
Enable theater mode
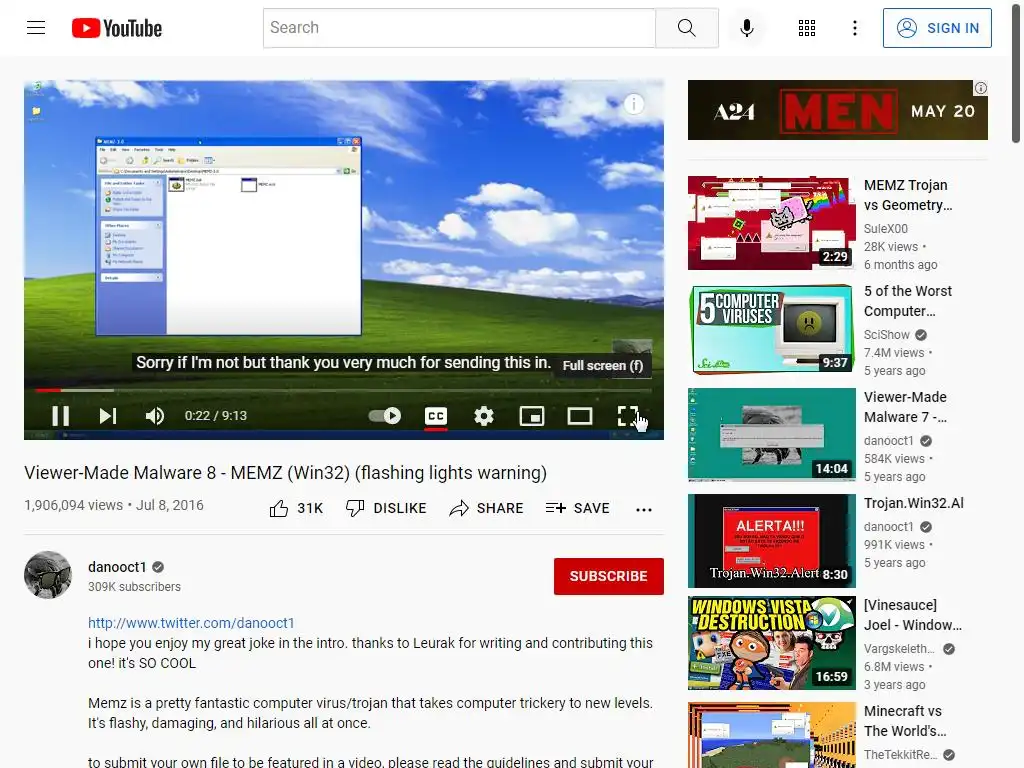[x=579, y=416]
